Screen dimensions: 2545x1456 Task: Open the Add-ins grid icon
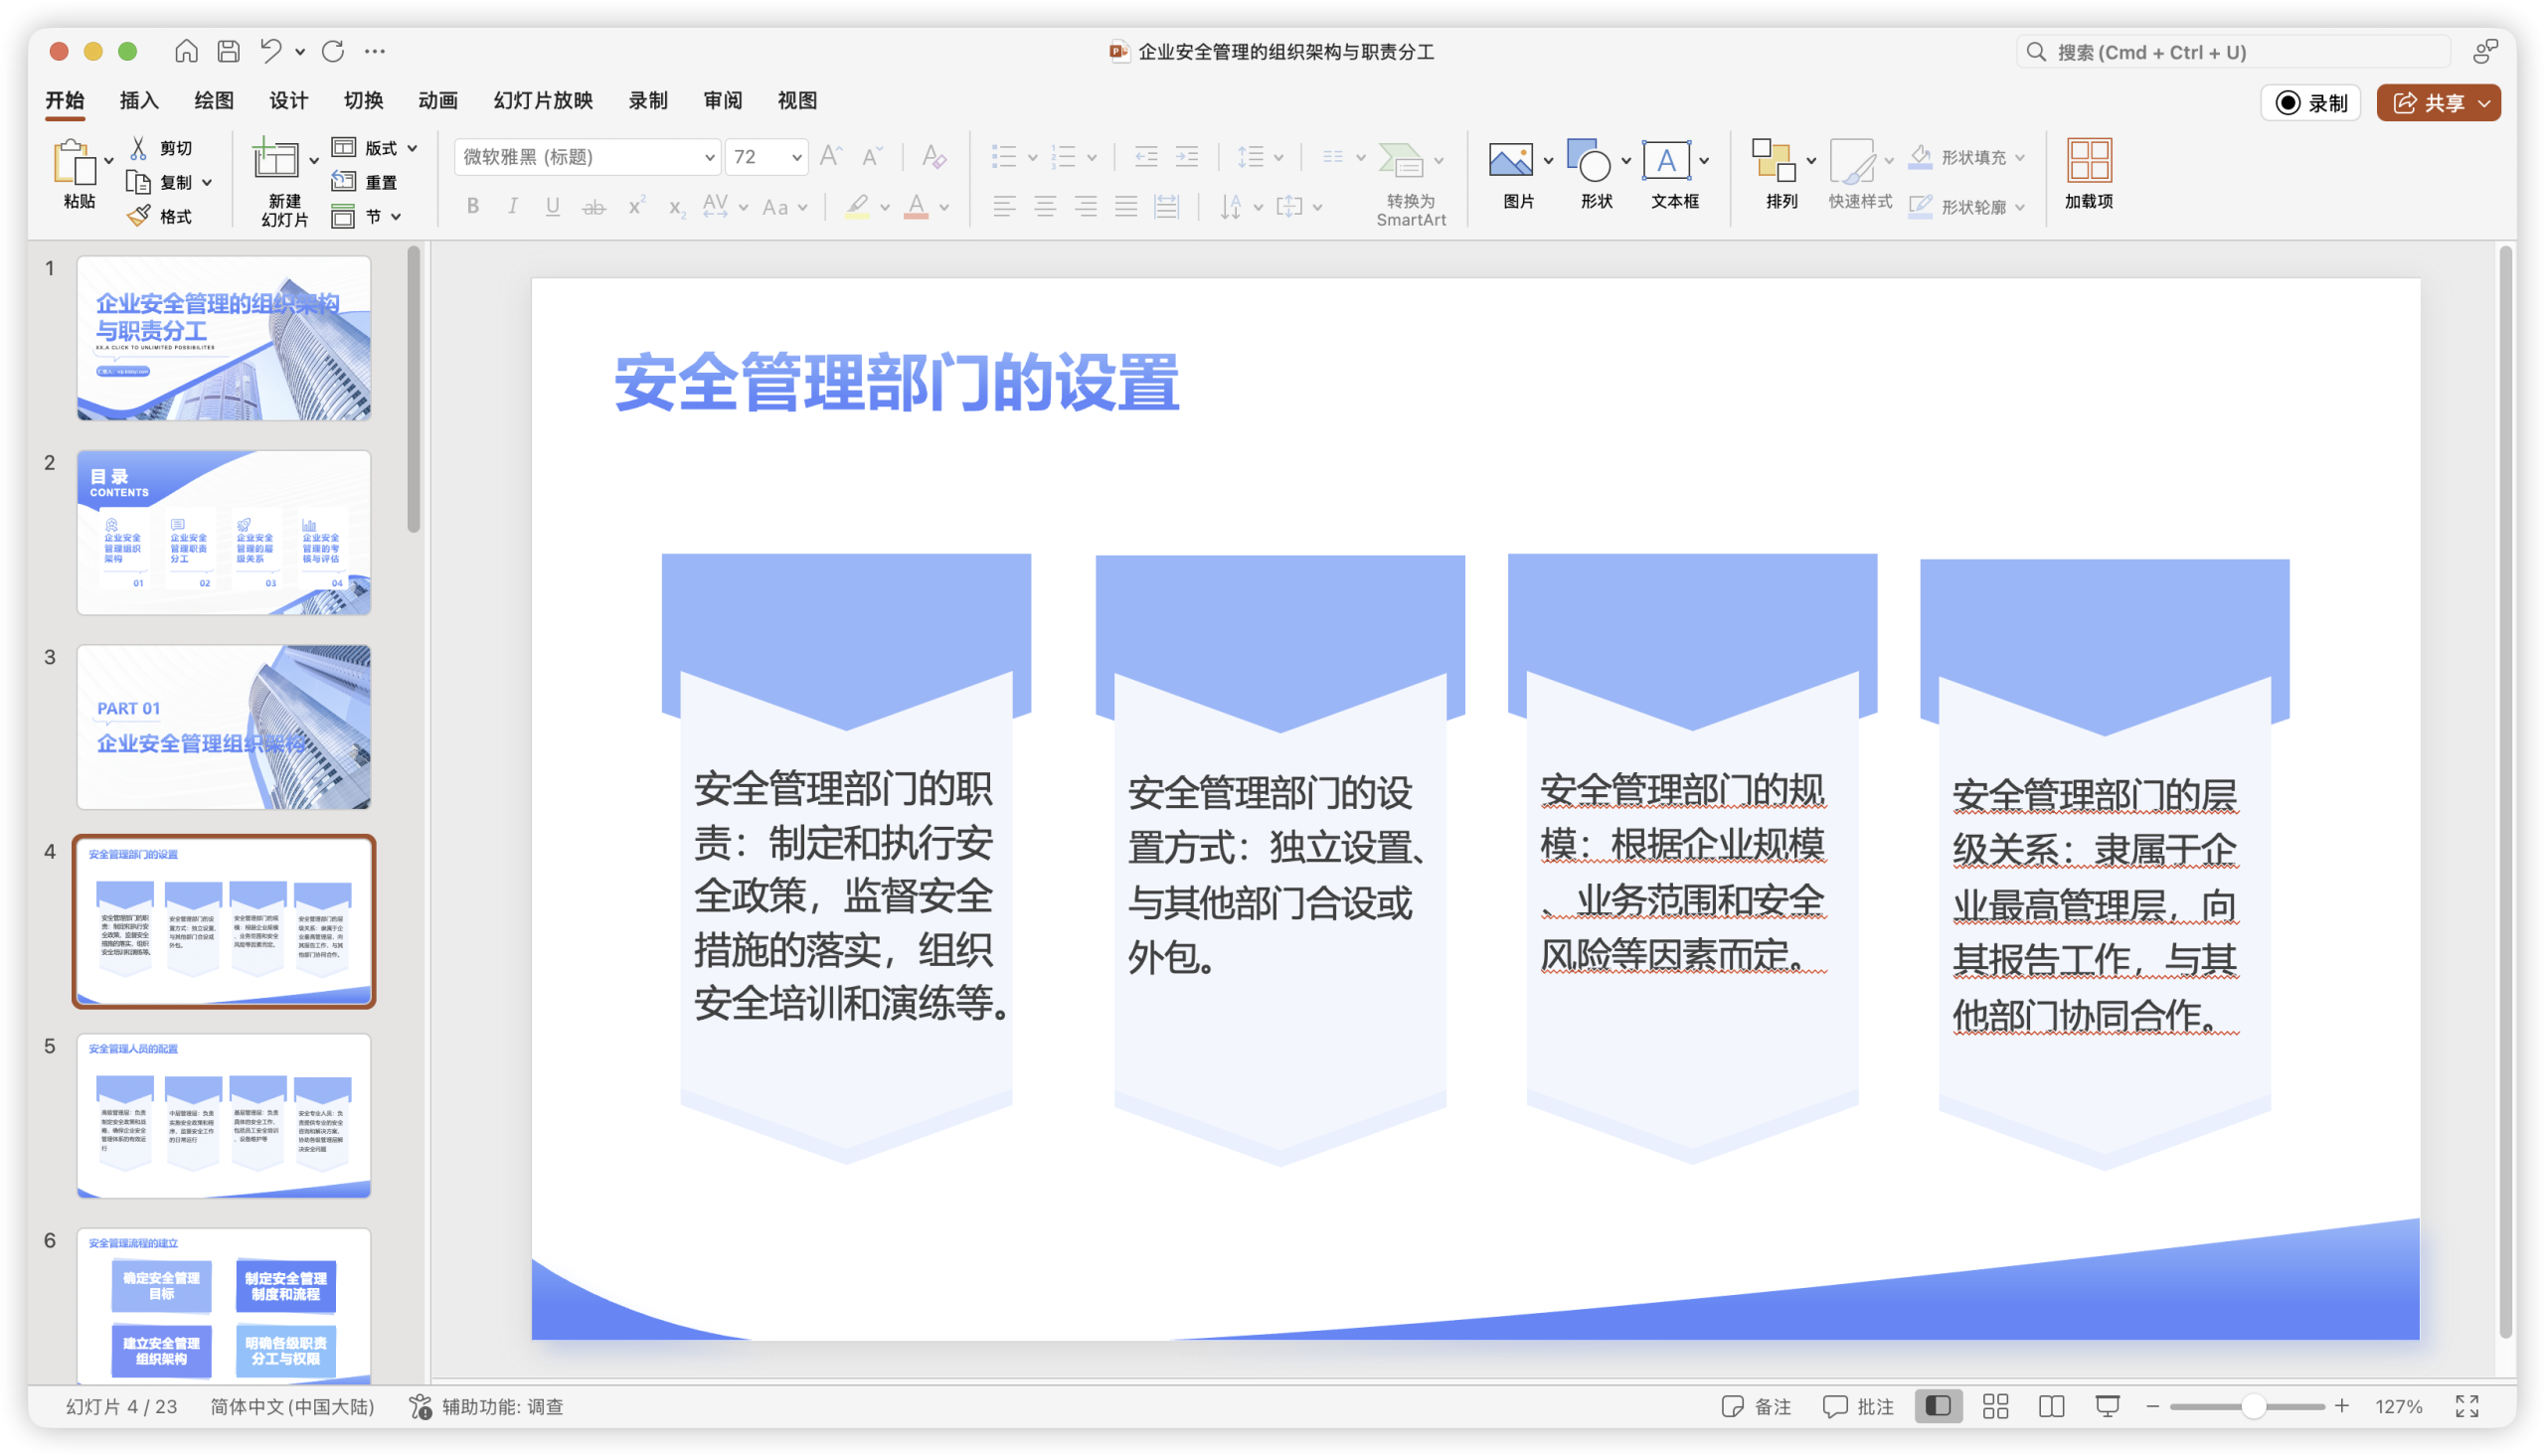coord(2089,160)
